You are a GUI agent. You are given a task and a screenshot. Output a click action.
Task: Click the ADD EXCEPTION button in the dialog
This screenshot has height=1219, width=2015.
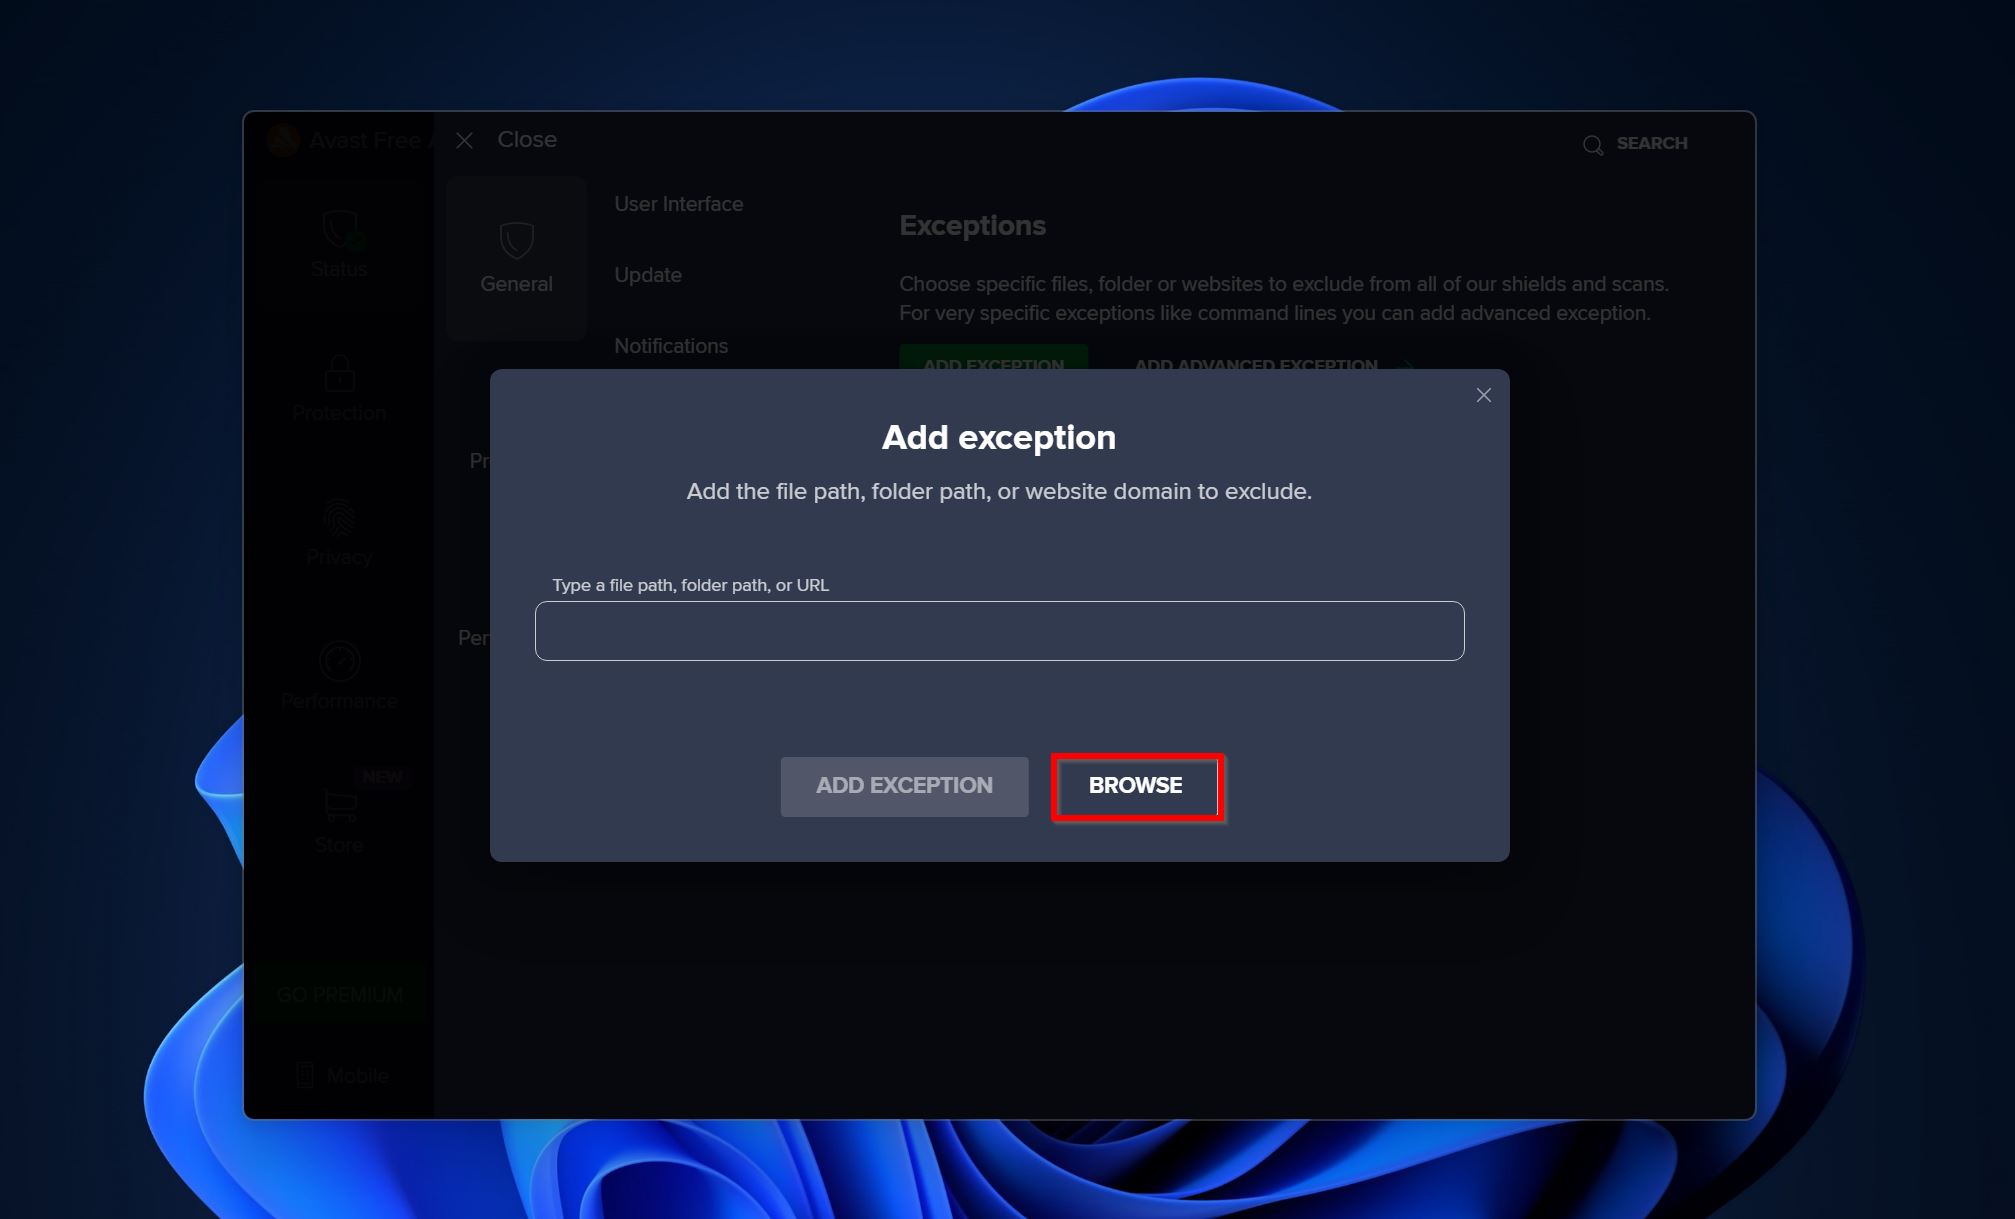click(x=904, y=787)
